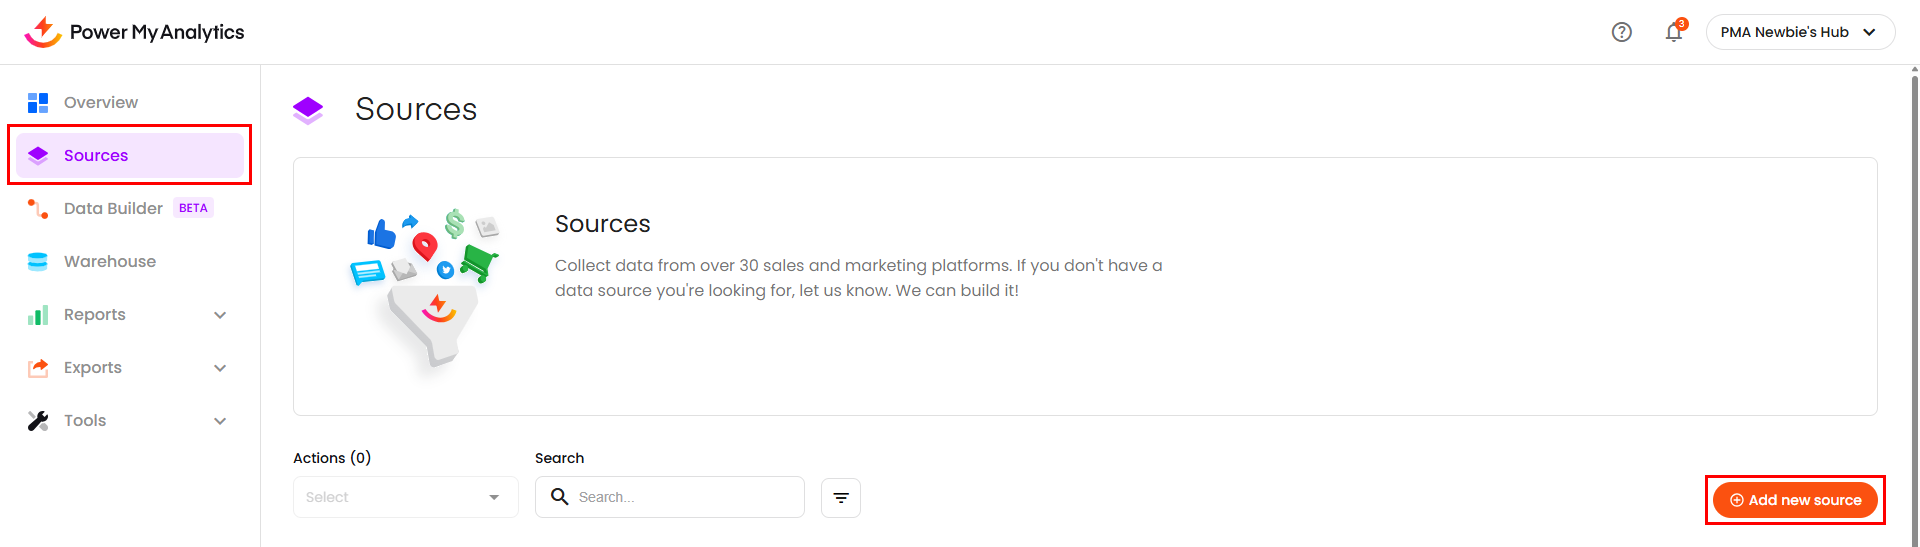Open the PMA Newbie's Hub dropdown
Image resolution: width=1920 pixels, height=547 pixels.
coord(1799,32)
